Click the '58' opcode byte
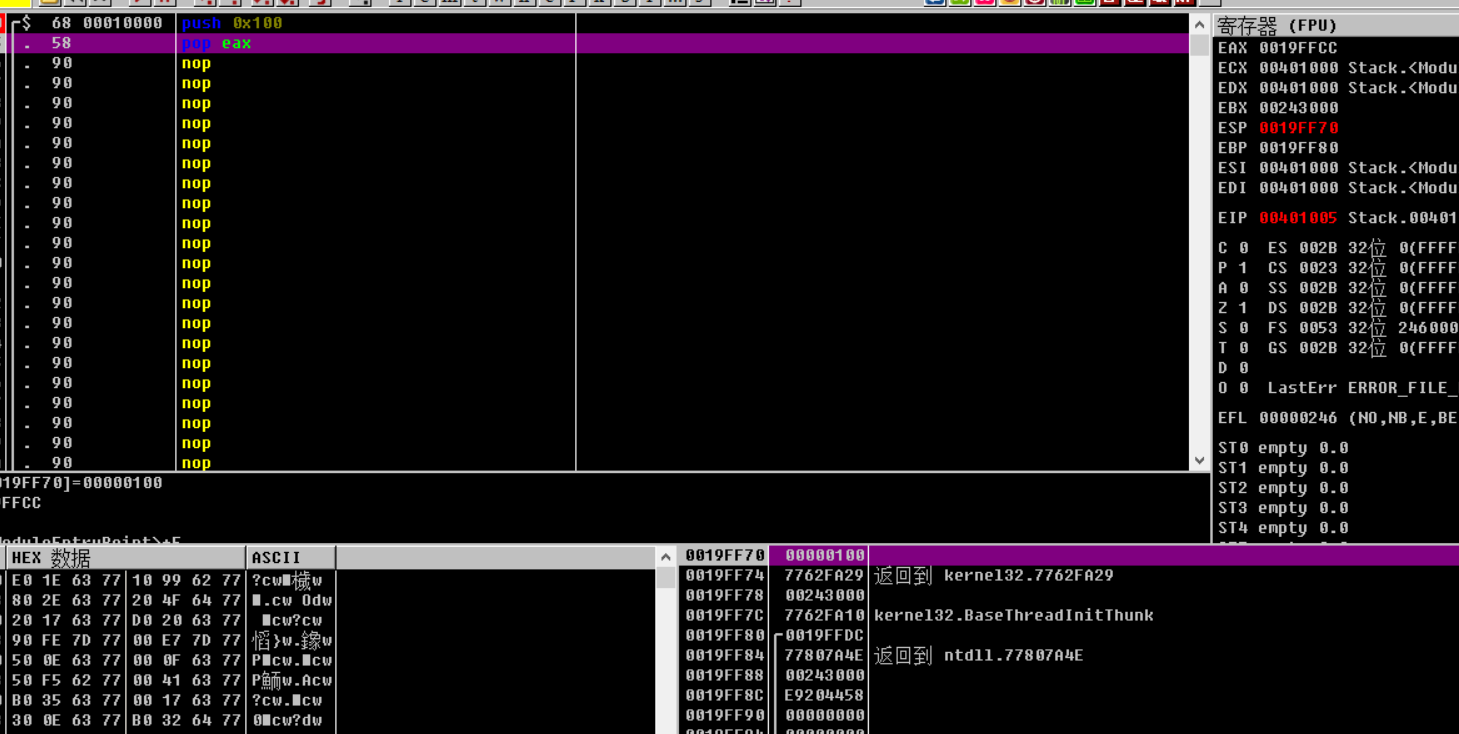This screenshot has height=734, width=1459. pos(61,43)
